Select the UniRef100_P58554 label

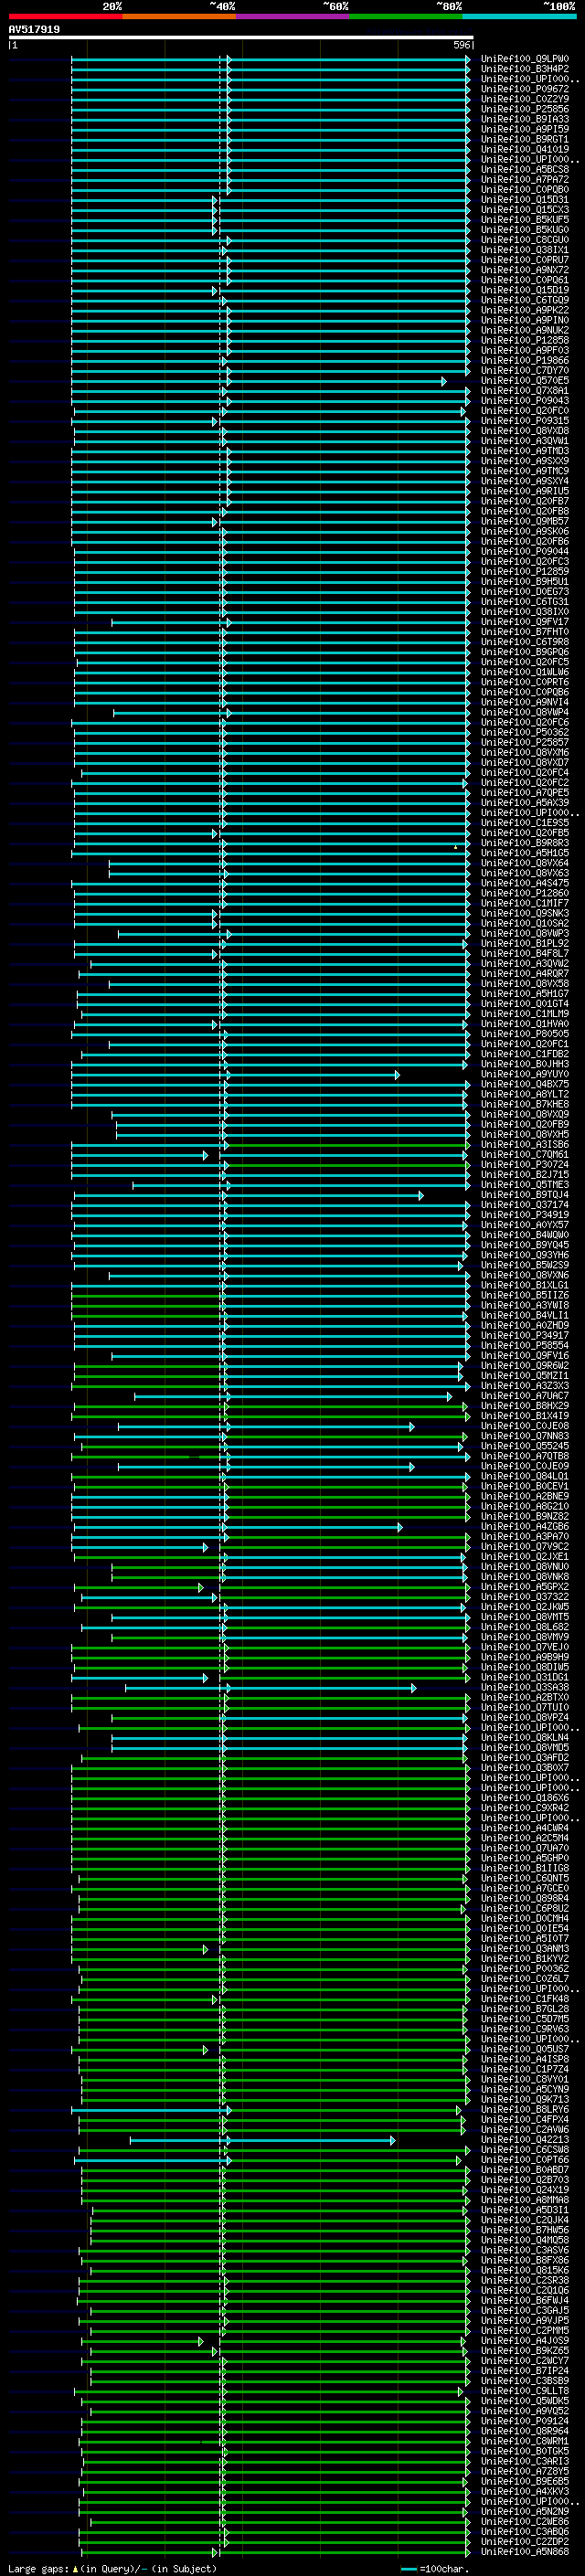pyautogui.click(x=525, y=1346)
